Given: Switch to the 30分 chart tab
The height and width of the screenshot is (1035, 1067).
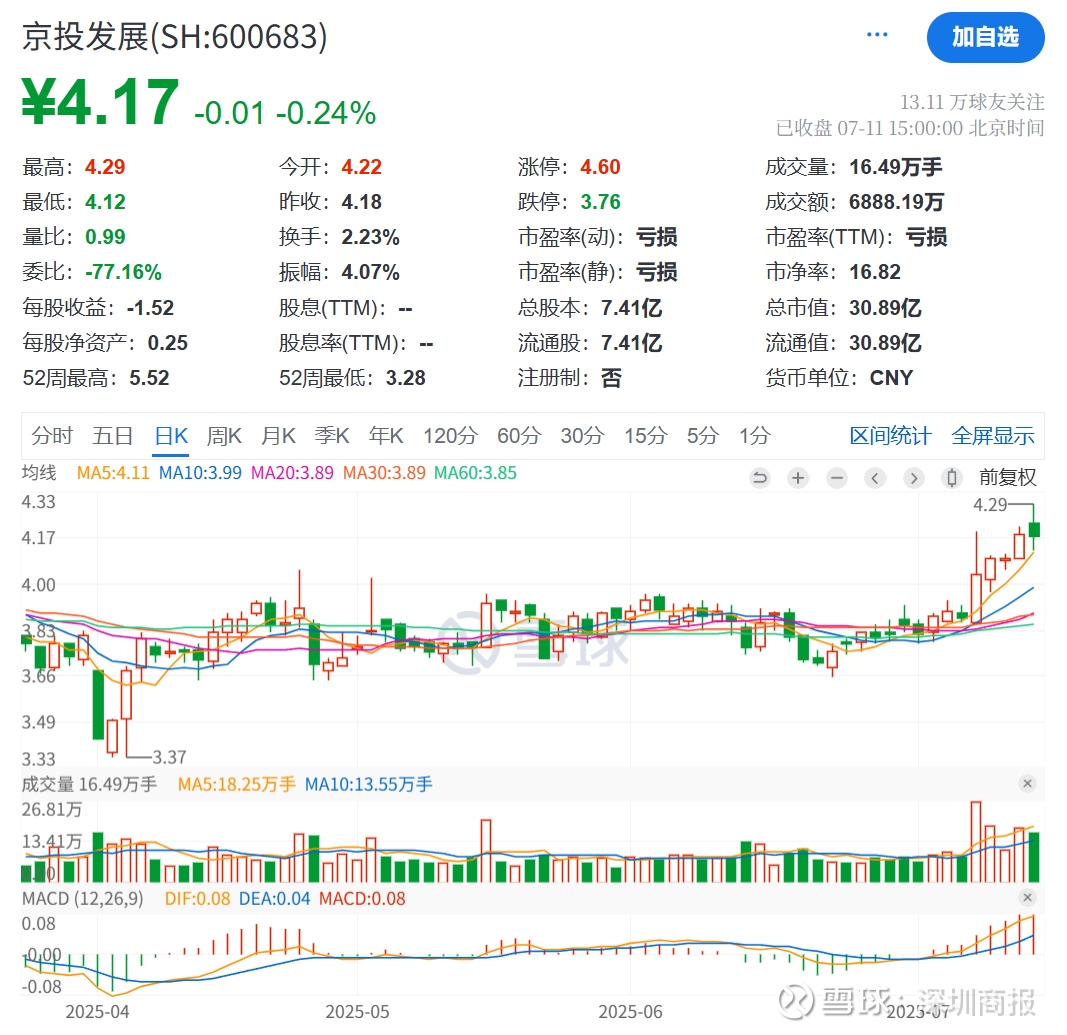Looking at the screenshot, I should [582, 436].
